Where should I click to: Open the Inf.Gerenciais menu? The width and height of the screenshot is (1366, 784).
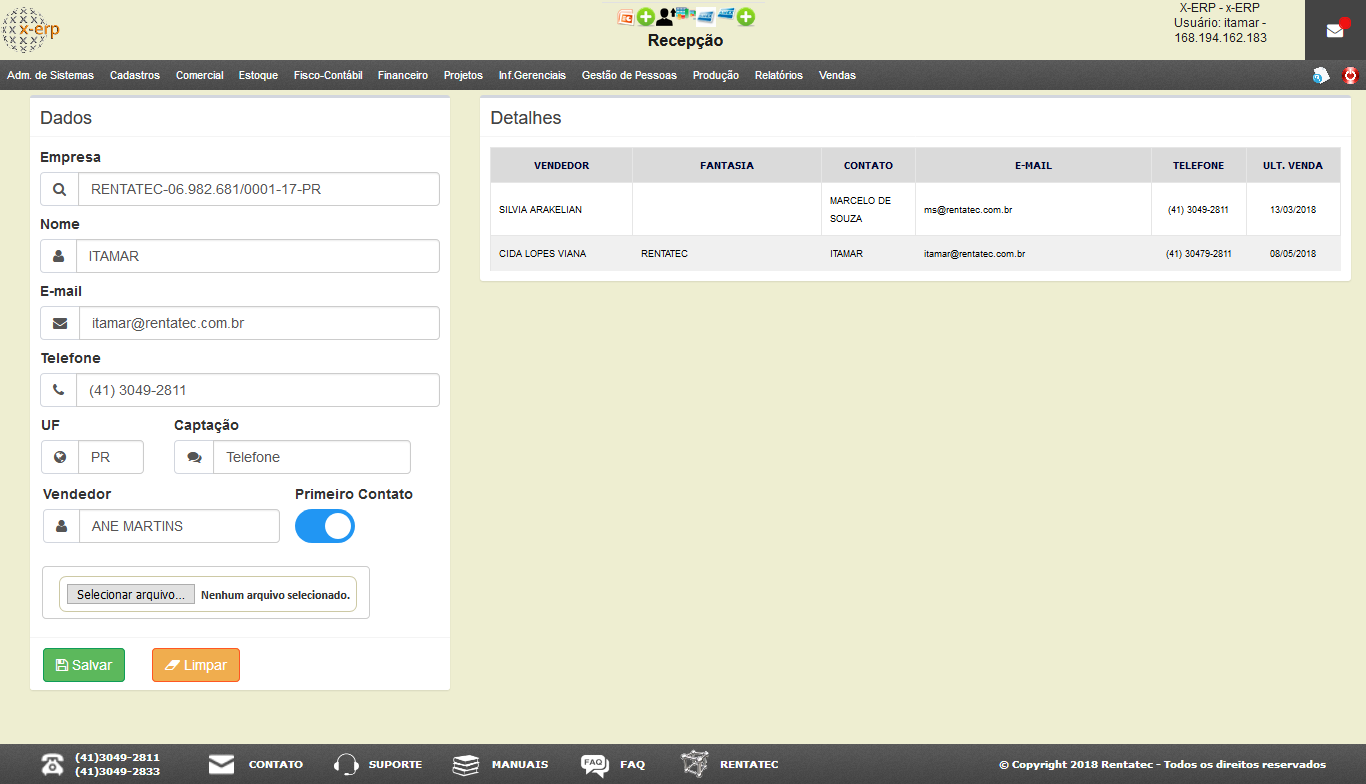532,75
